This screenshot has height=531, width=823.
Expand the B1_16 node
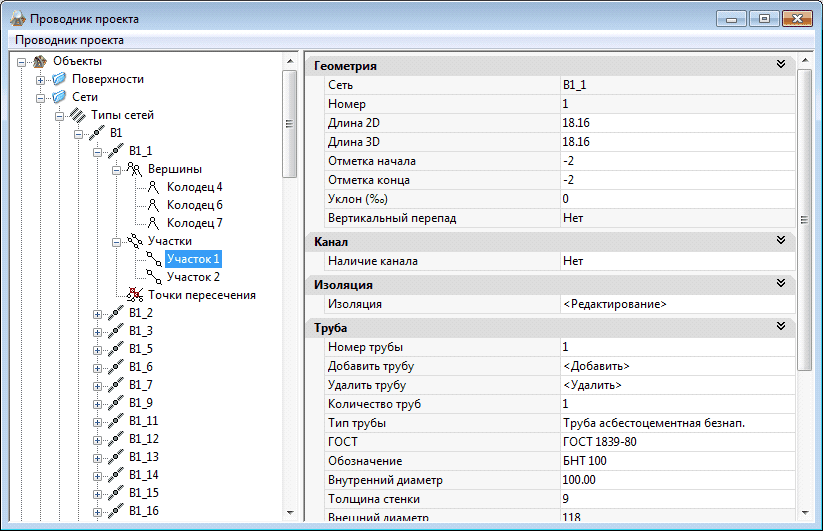coord(97,512)
